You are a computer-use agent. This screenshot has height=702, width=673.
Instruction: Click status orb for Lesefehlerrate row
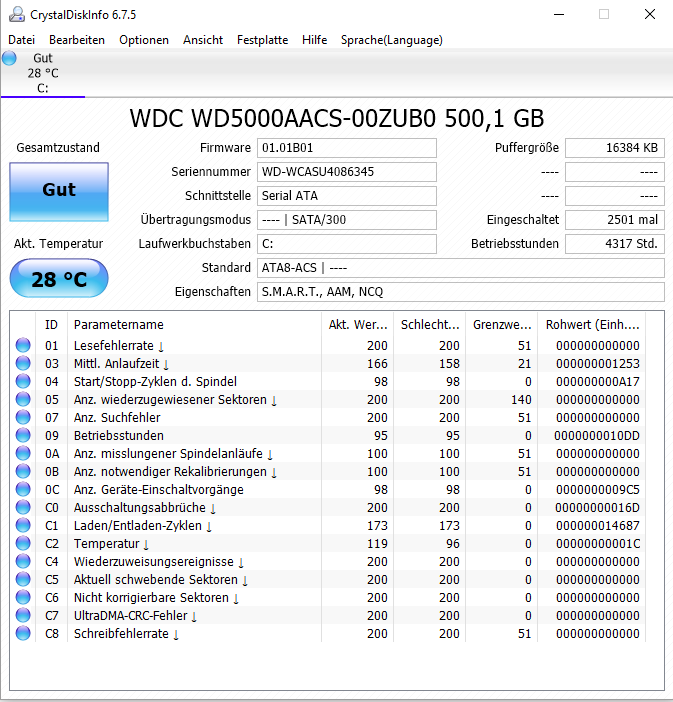pyautogui.click(x=23, y=345)
